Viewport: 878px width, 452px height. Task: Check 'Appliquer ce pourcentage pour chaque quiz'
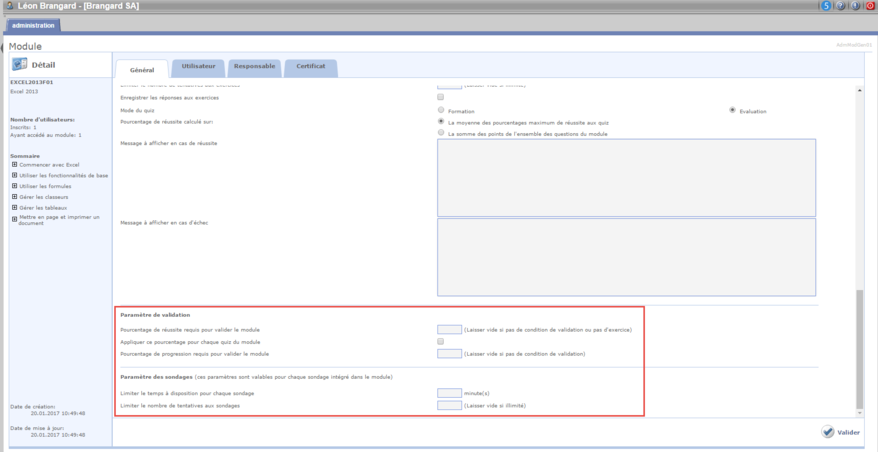tap(441, 341)
